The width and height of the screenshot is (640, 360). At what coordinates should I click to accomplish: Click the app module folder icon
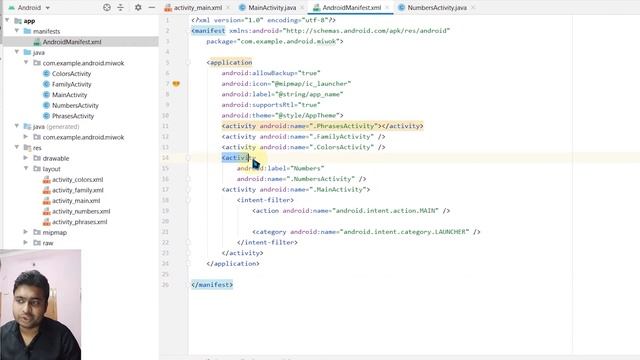(18, 20)
